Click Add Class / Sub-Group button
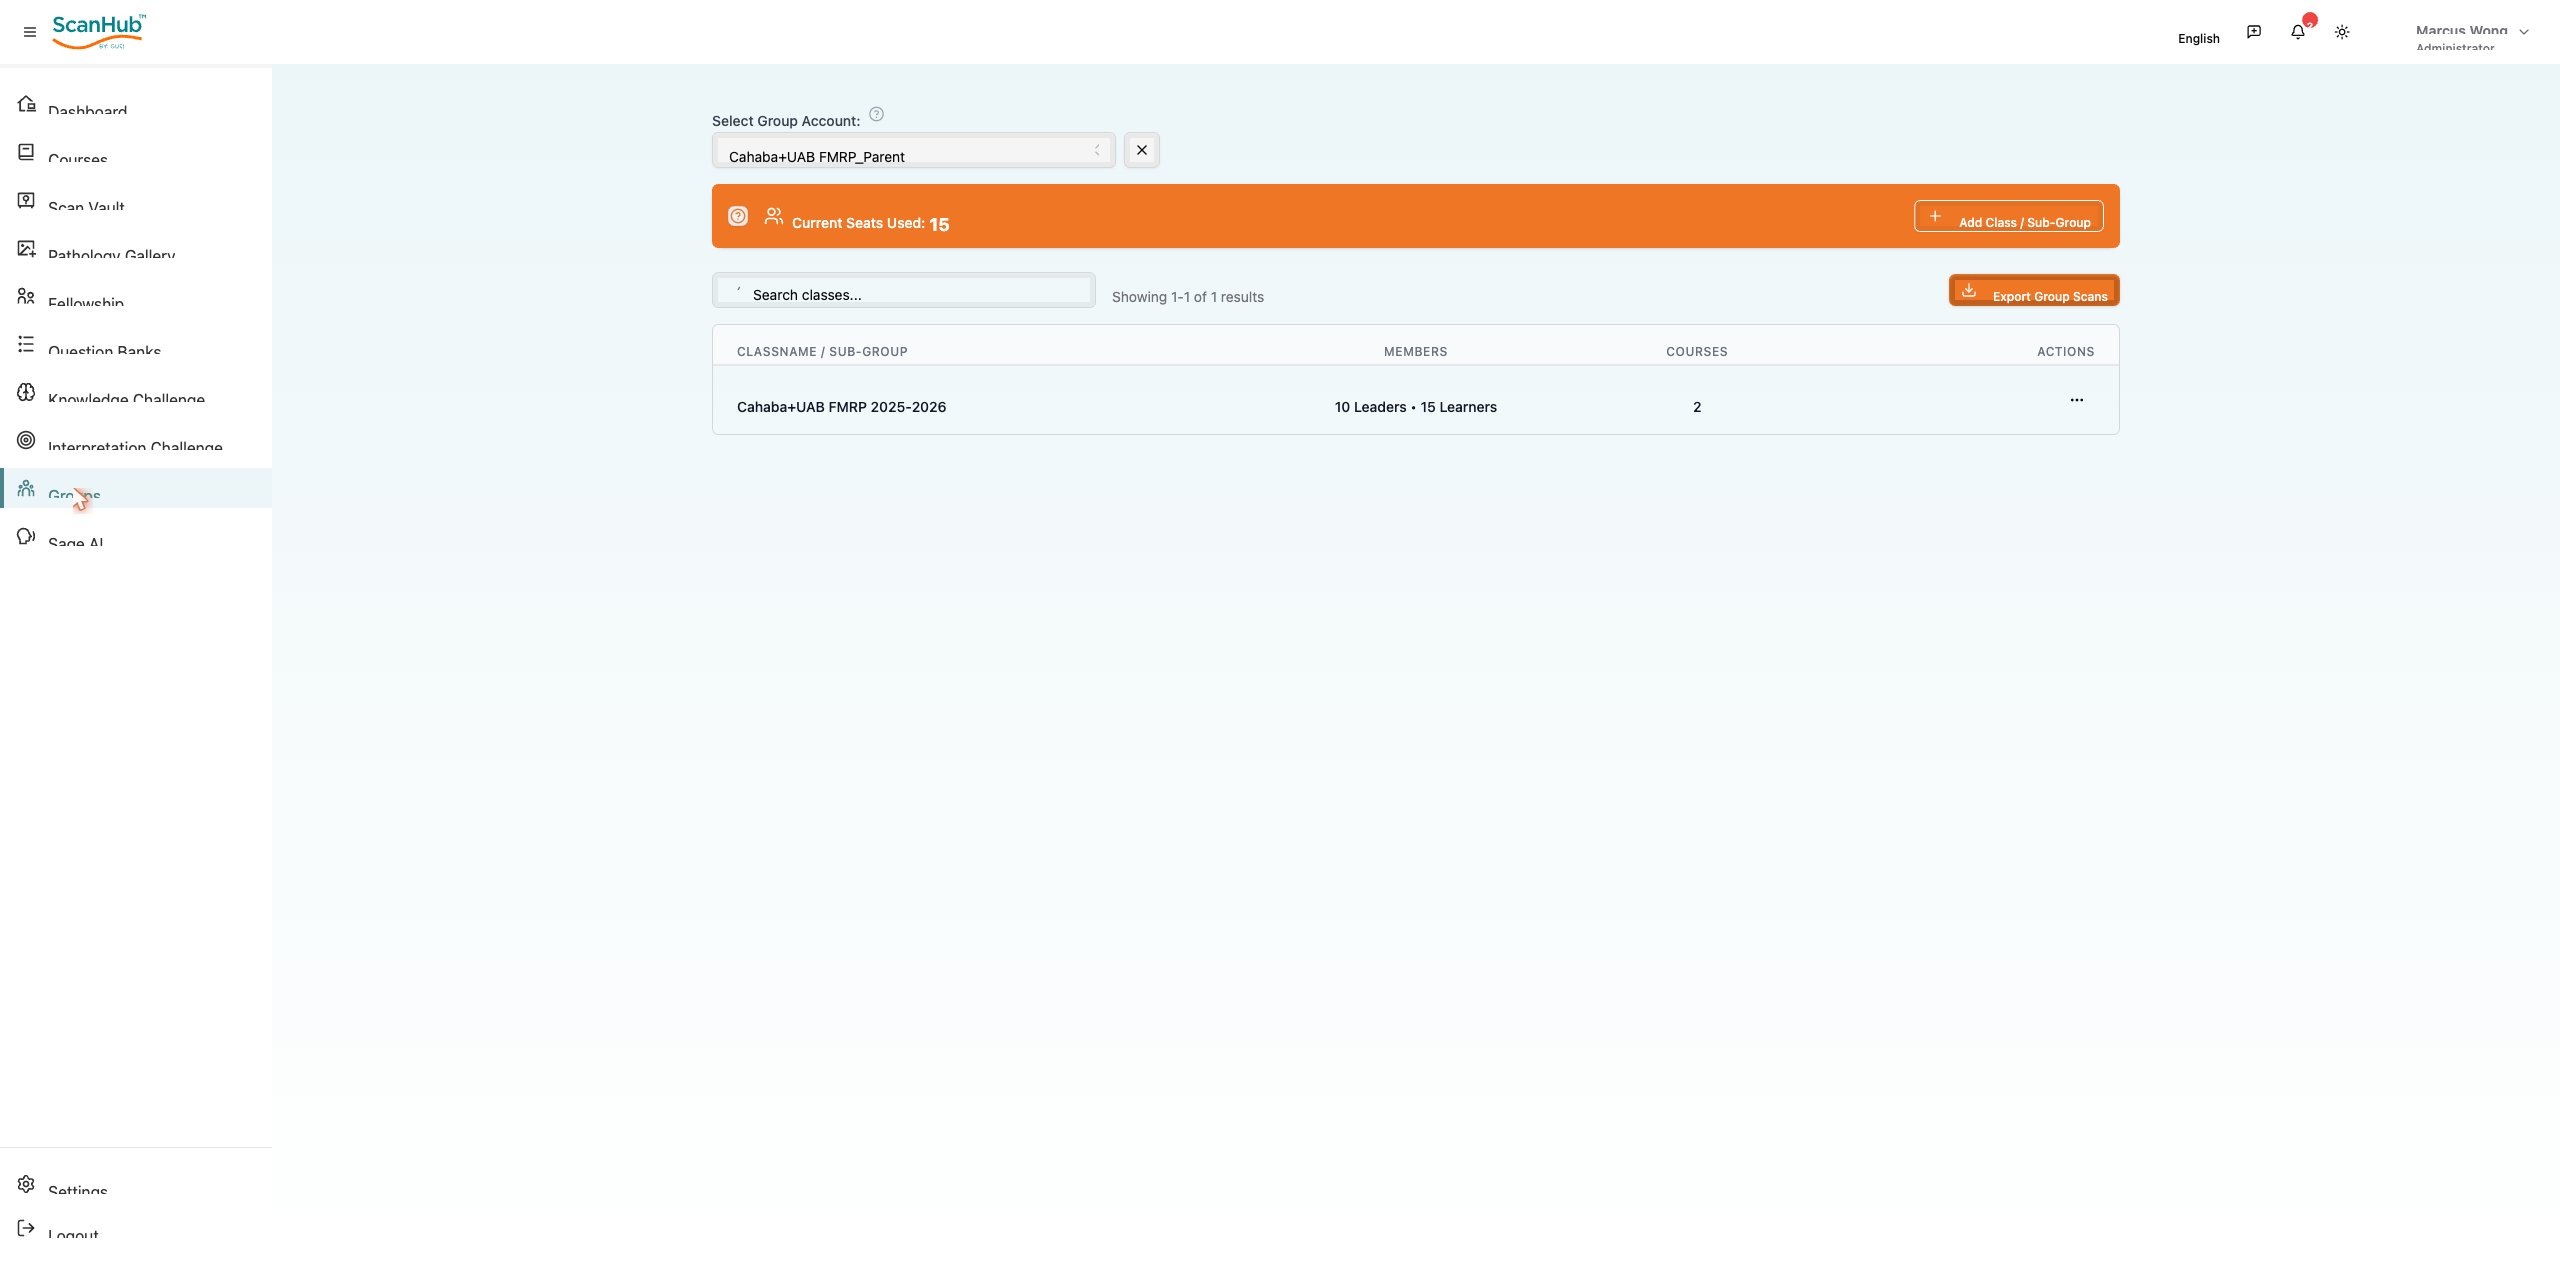This screenshot has width=2560, height=1272. click(x=2009, y=216)
